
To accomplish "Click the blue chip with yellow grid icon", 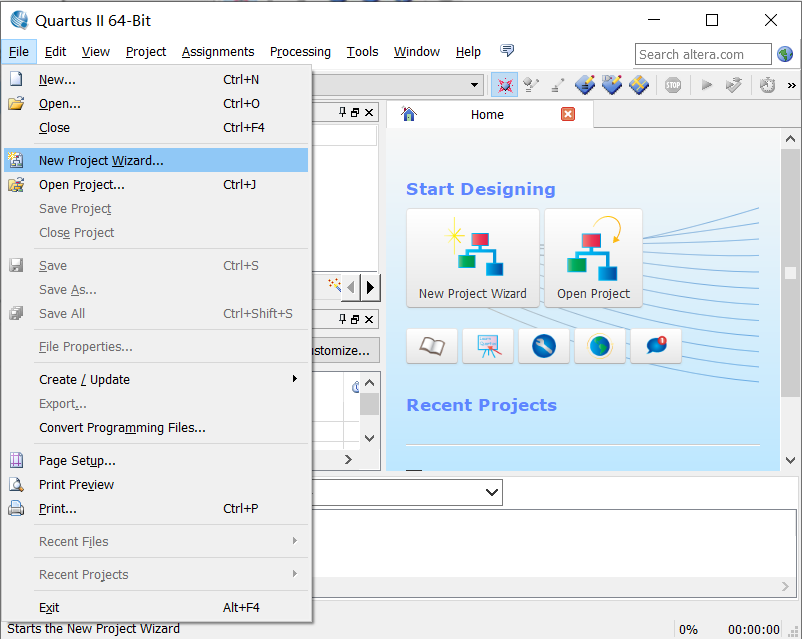I will tap(639, 85).
